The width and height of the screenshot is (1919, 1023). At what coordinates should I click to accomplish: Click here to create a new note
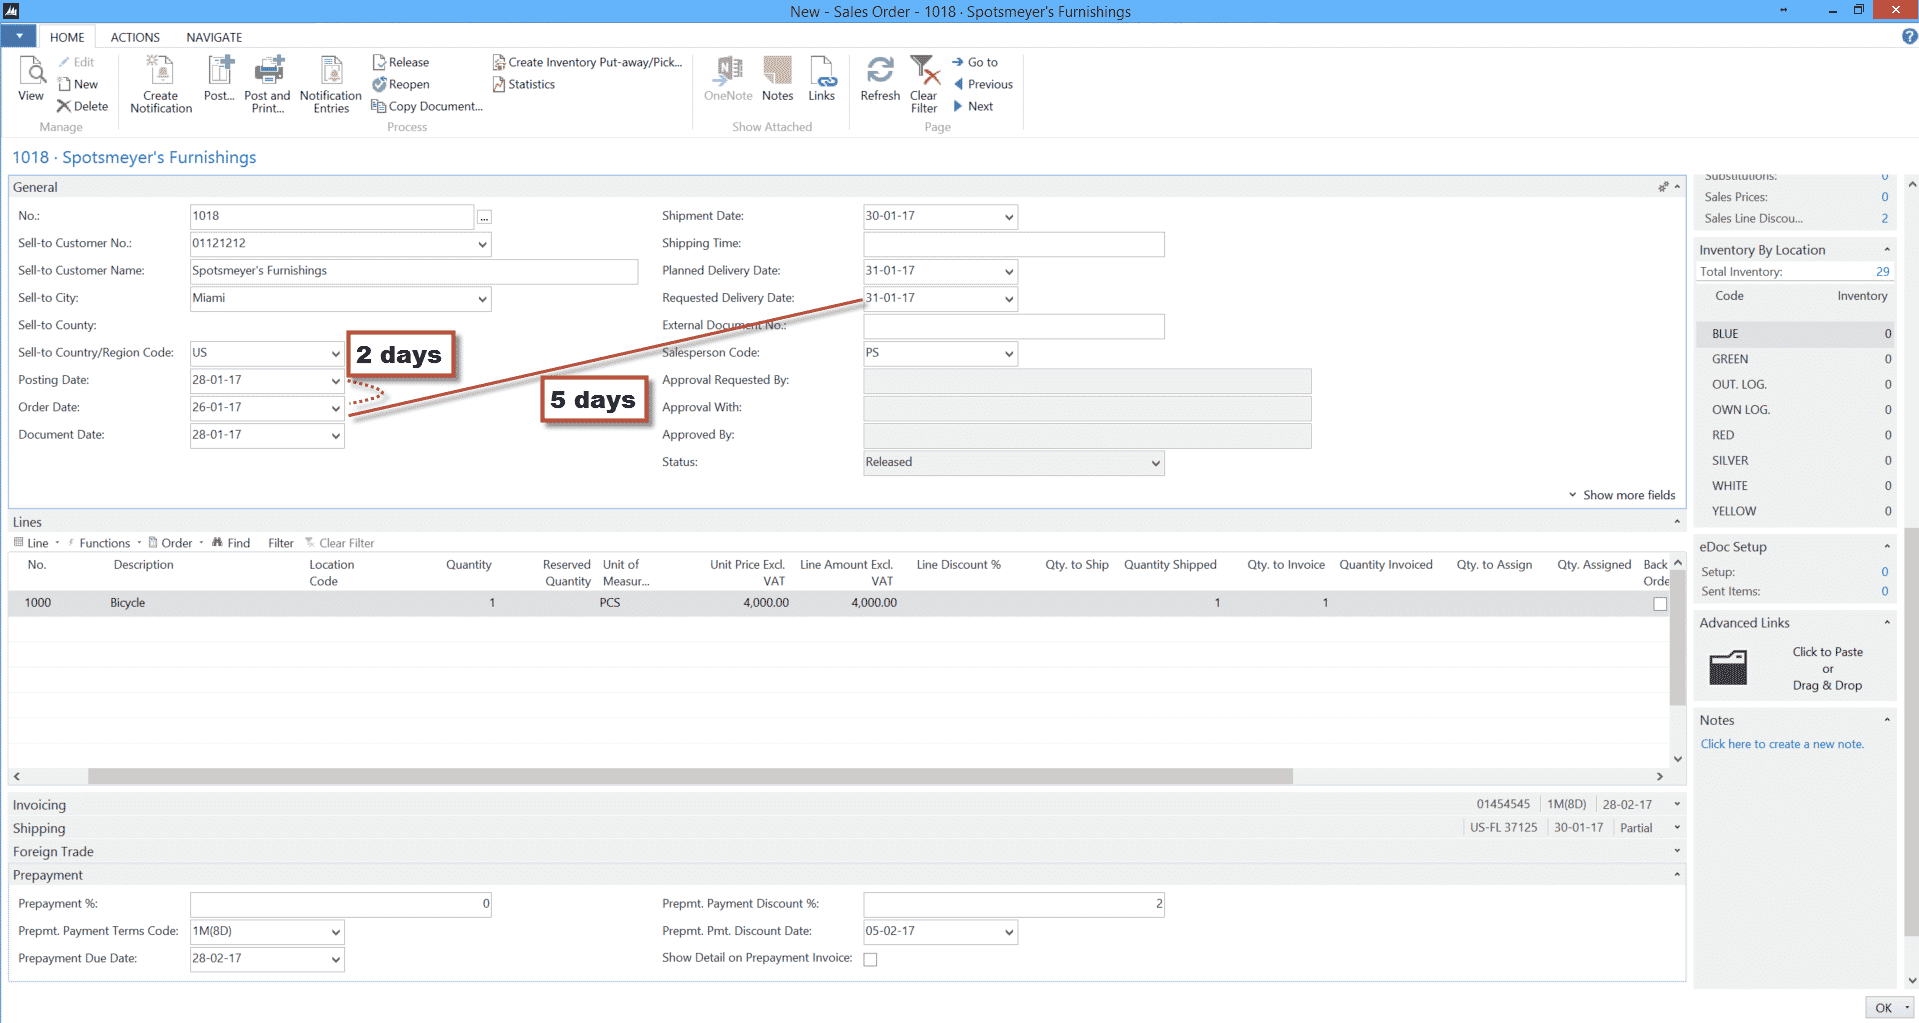(1782, 744)
